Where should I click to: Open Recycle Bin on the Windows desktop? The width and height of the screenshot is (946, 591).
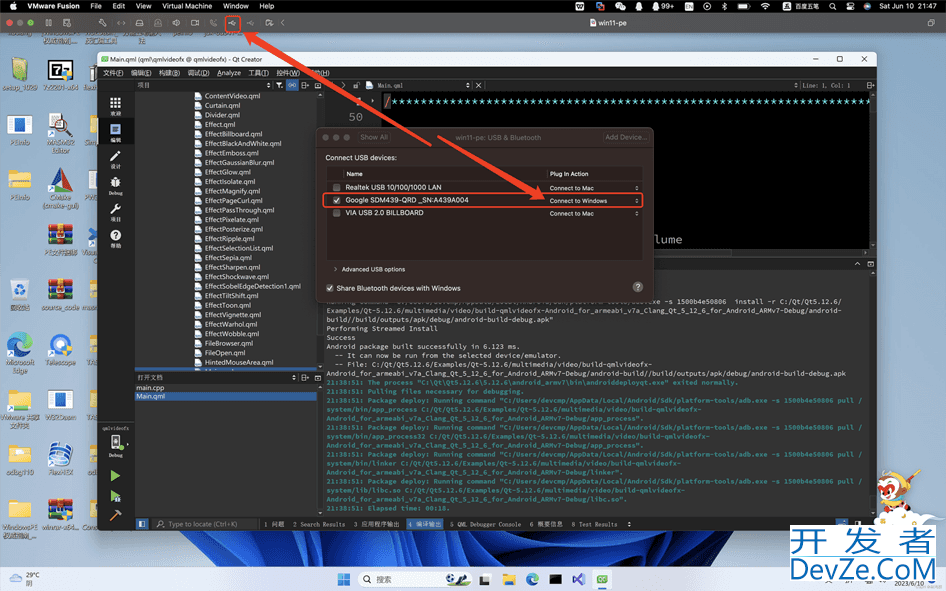pyautogui.click(x=20, y=294)
